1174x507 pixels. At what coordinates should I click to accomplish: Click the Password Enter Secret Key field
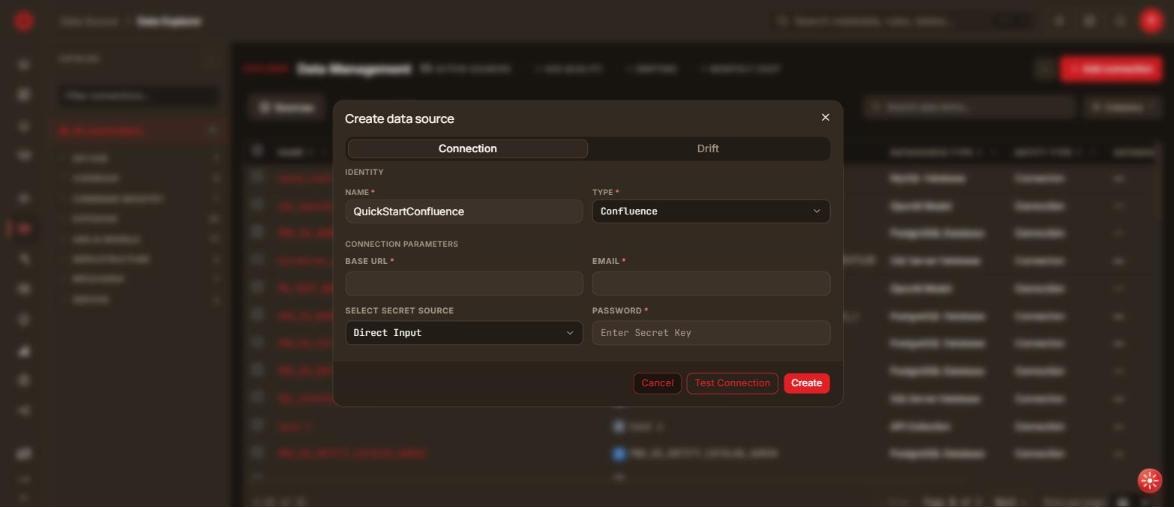[x=711, y=333]
